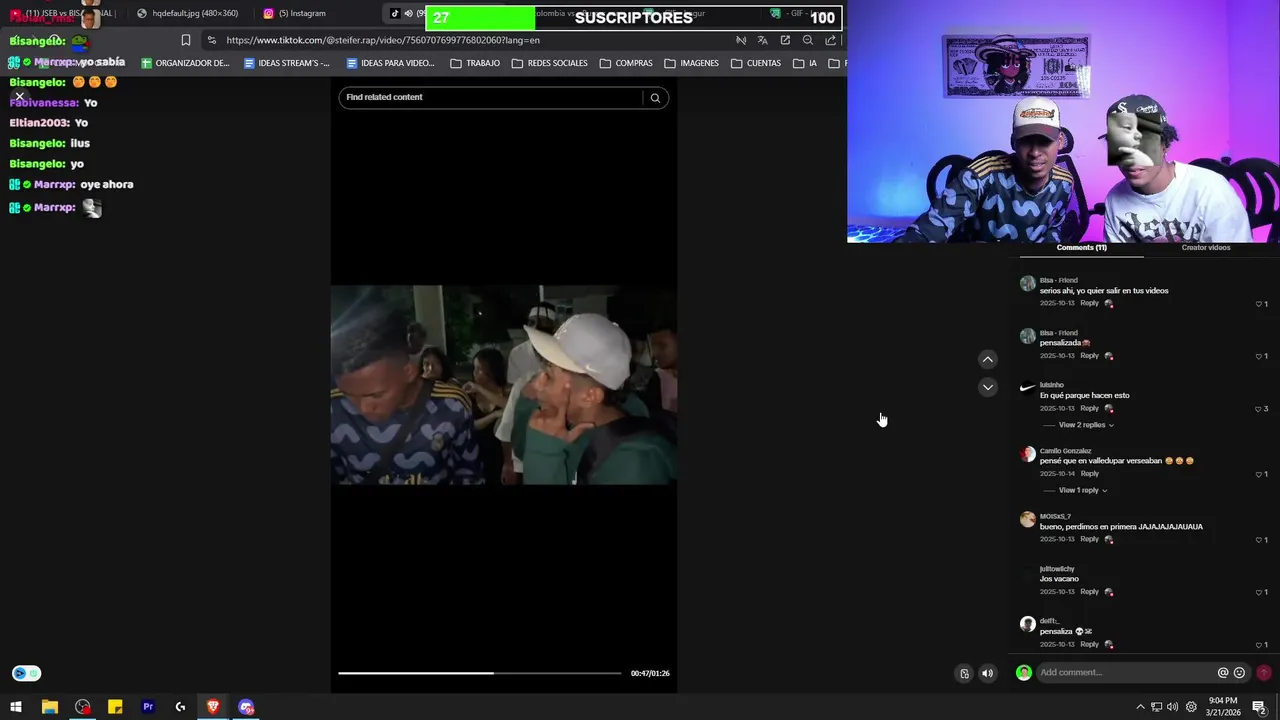1280x720 pixels.
Task: Open the Windows Start menu
Action: (16, 707)
